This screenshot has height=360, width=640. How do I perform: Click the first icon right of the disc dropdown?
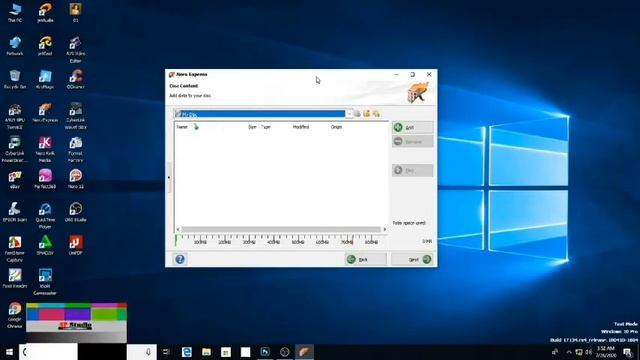tap(358, 114)
